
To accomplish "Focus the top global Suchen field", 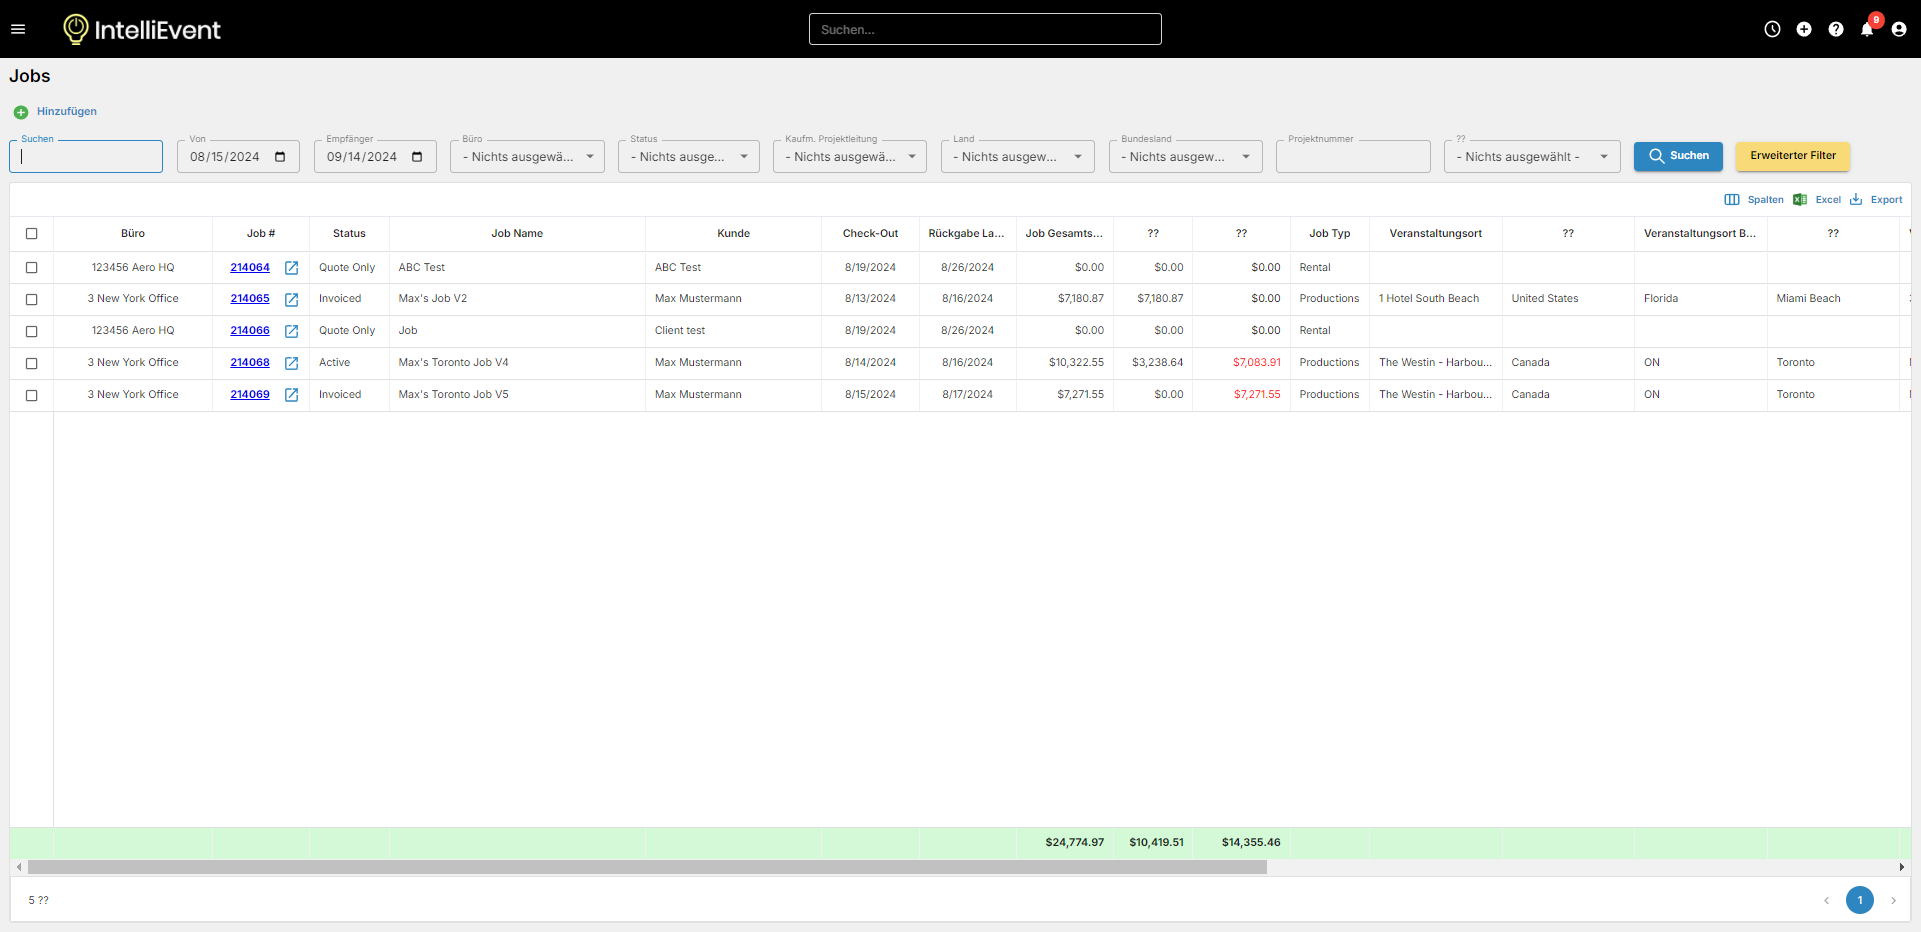I will [x=985, y=29].
